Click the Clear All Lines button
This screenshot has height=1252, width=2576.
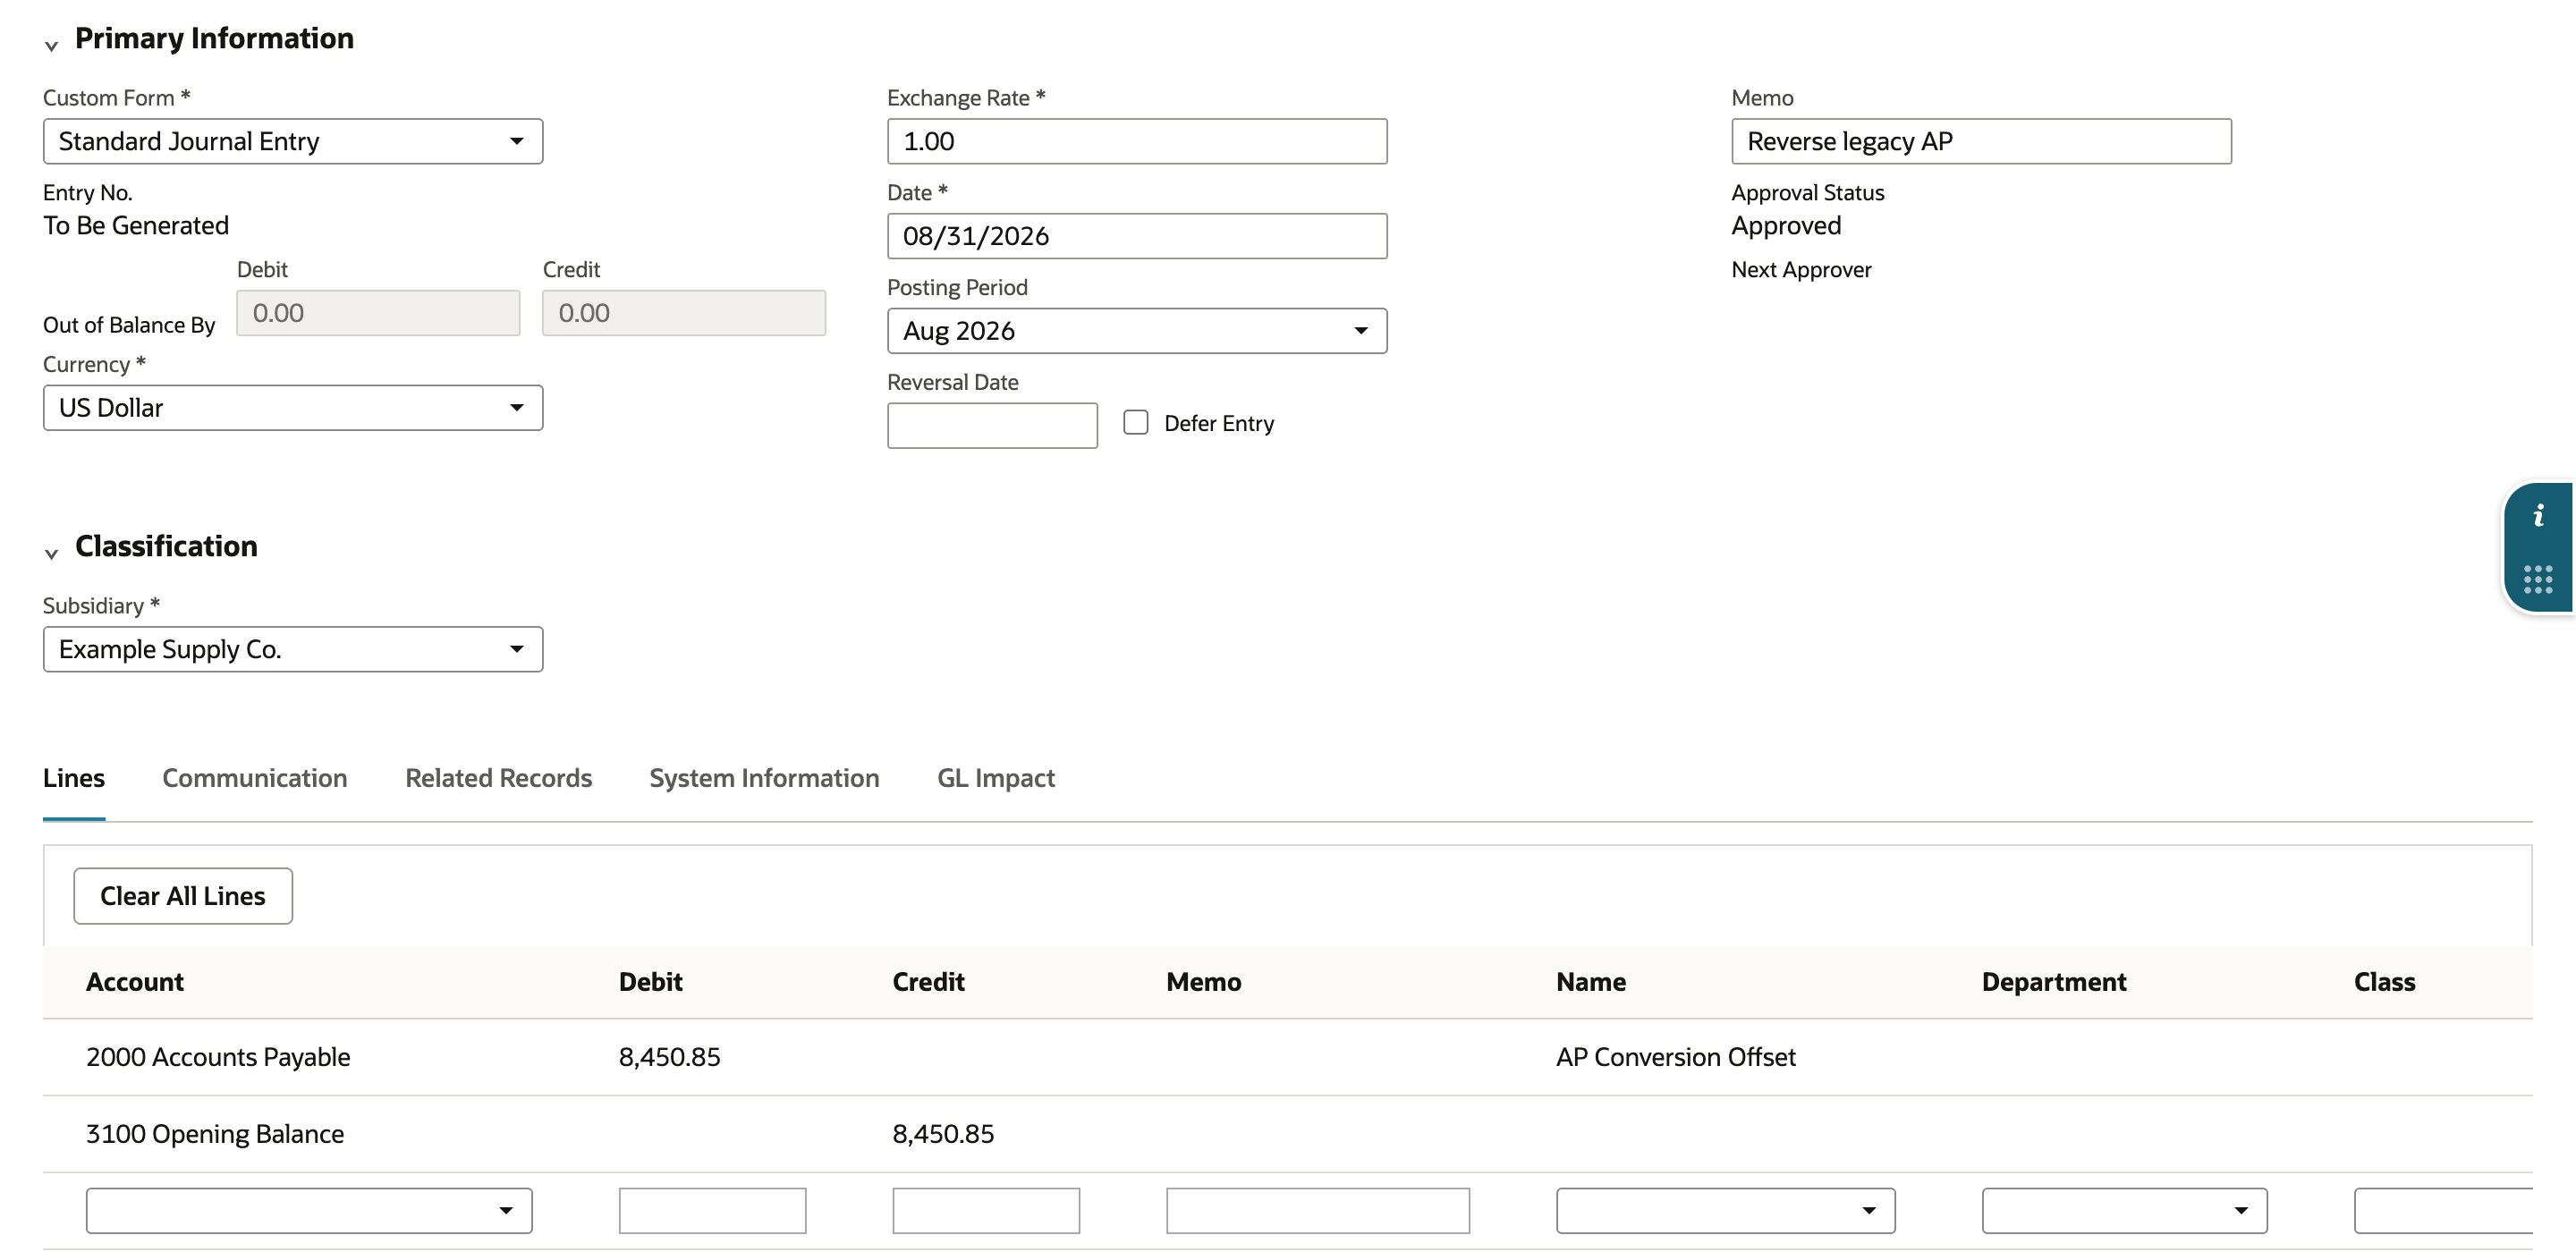click(183, 896)
